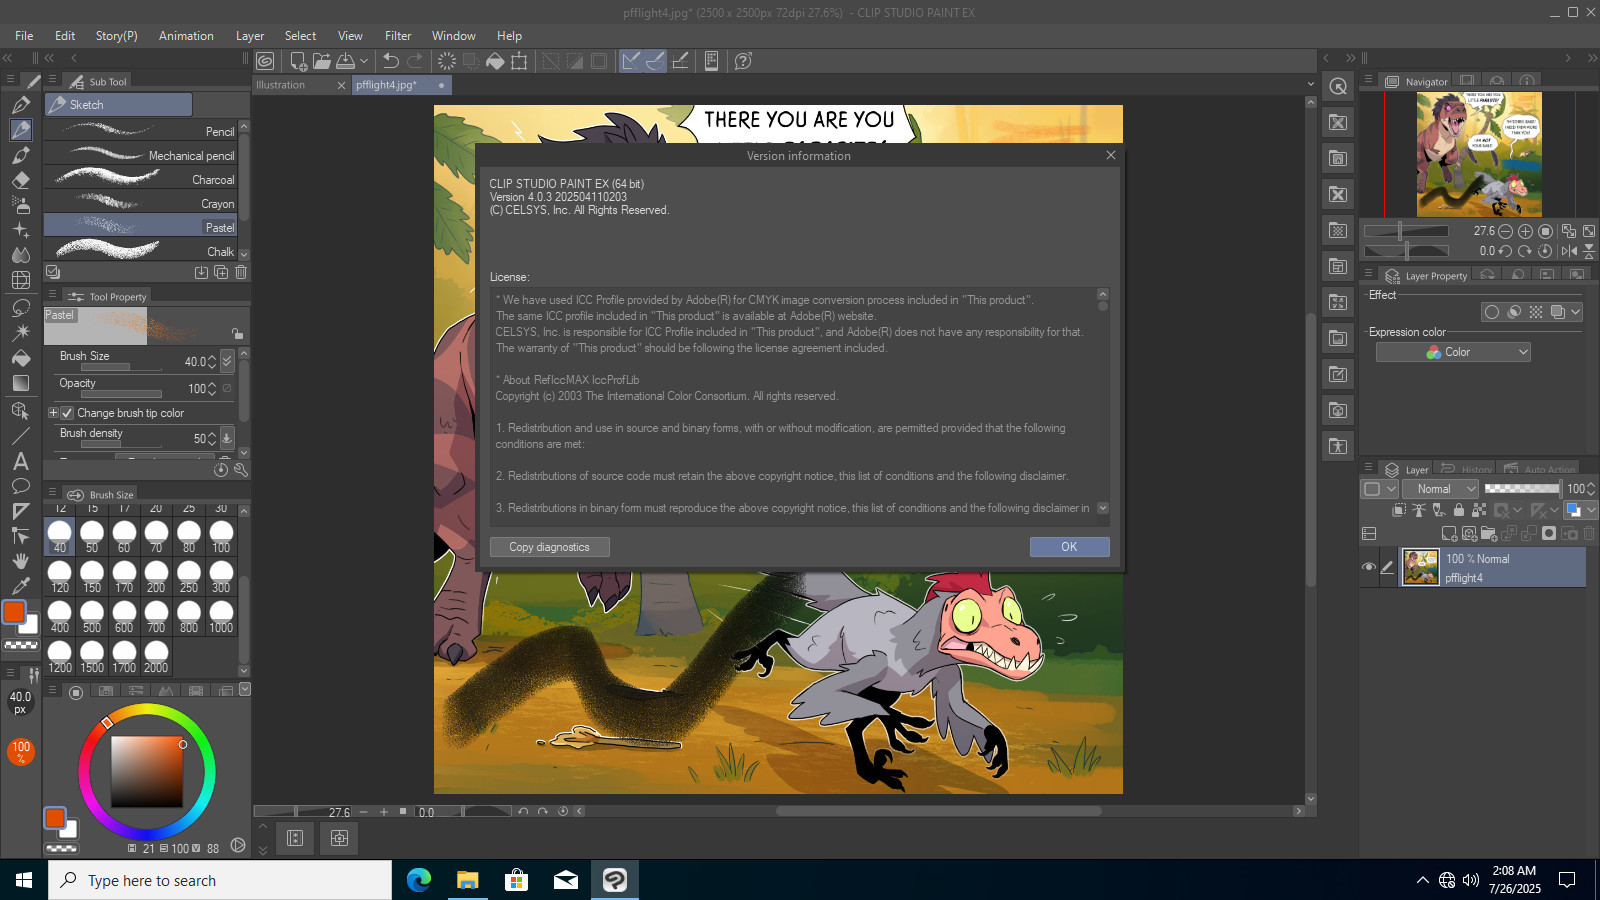Toggle lock layer icon

pos(1459,510)
